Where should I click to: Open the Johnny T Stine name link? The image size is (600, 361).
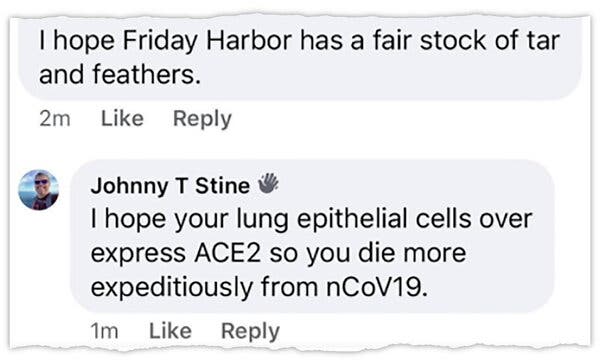[170, 186]
